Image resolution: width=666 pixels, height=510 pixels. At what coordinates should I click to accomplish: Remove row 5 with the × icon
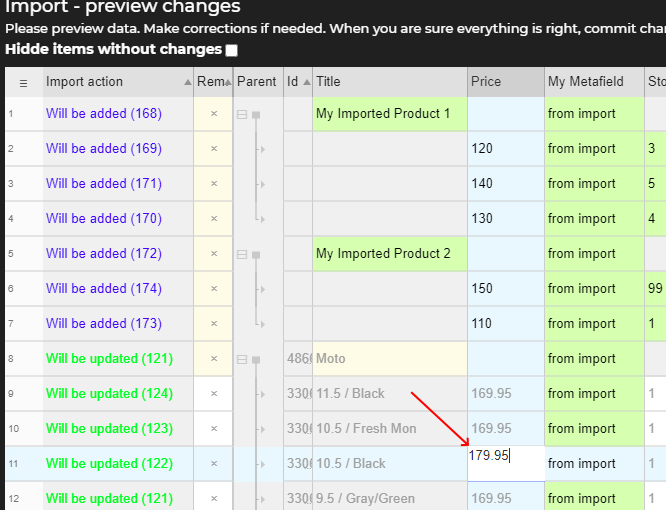(213, 254)
